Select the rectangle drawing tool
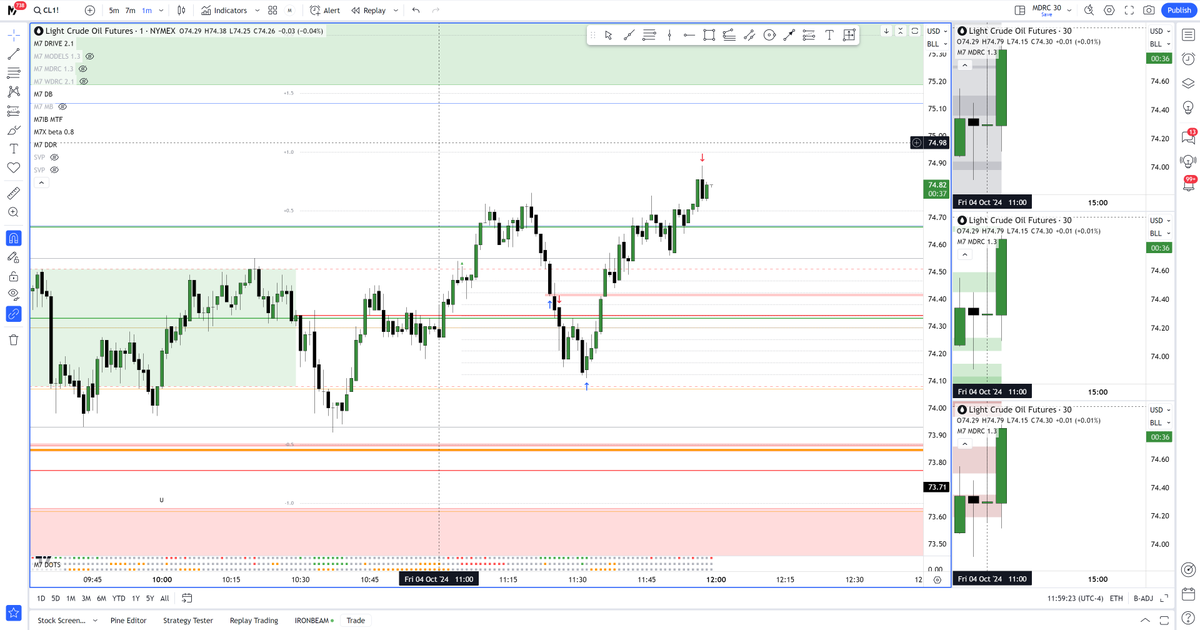Image resolution: width=1200 pixels, height=630 pixels. [x=710, y=34]
